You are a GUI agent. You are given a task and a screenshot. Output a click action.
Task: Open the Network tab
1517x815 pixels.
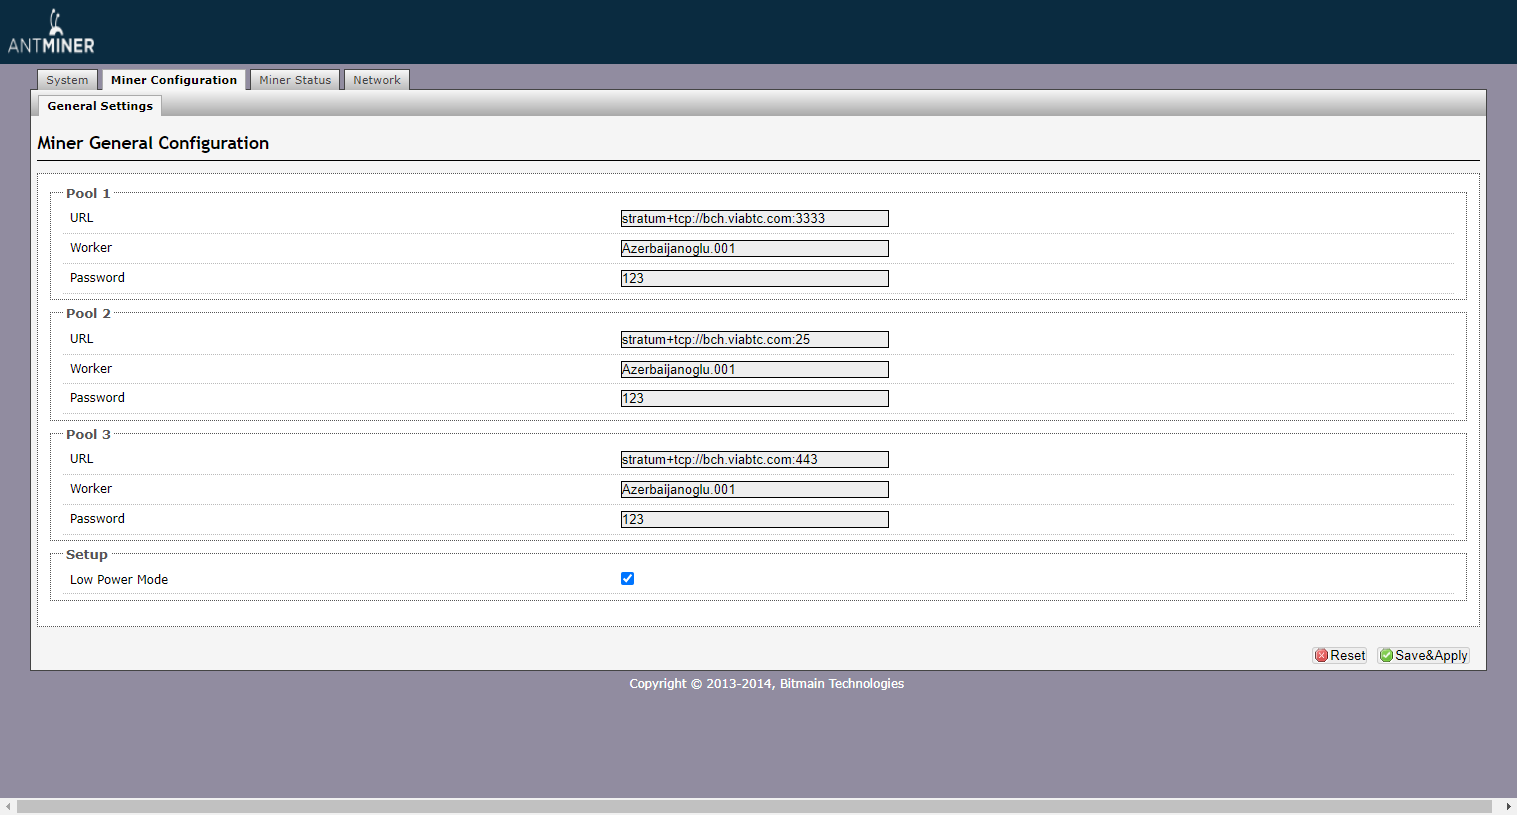click(x=376, y=80)
